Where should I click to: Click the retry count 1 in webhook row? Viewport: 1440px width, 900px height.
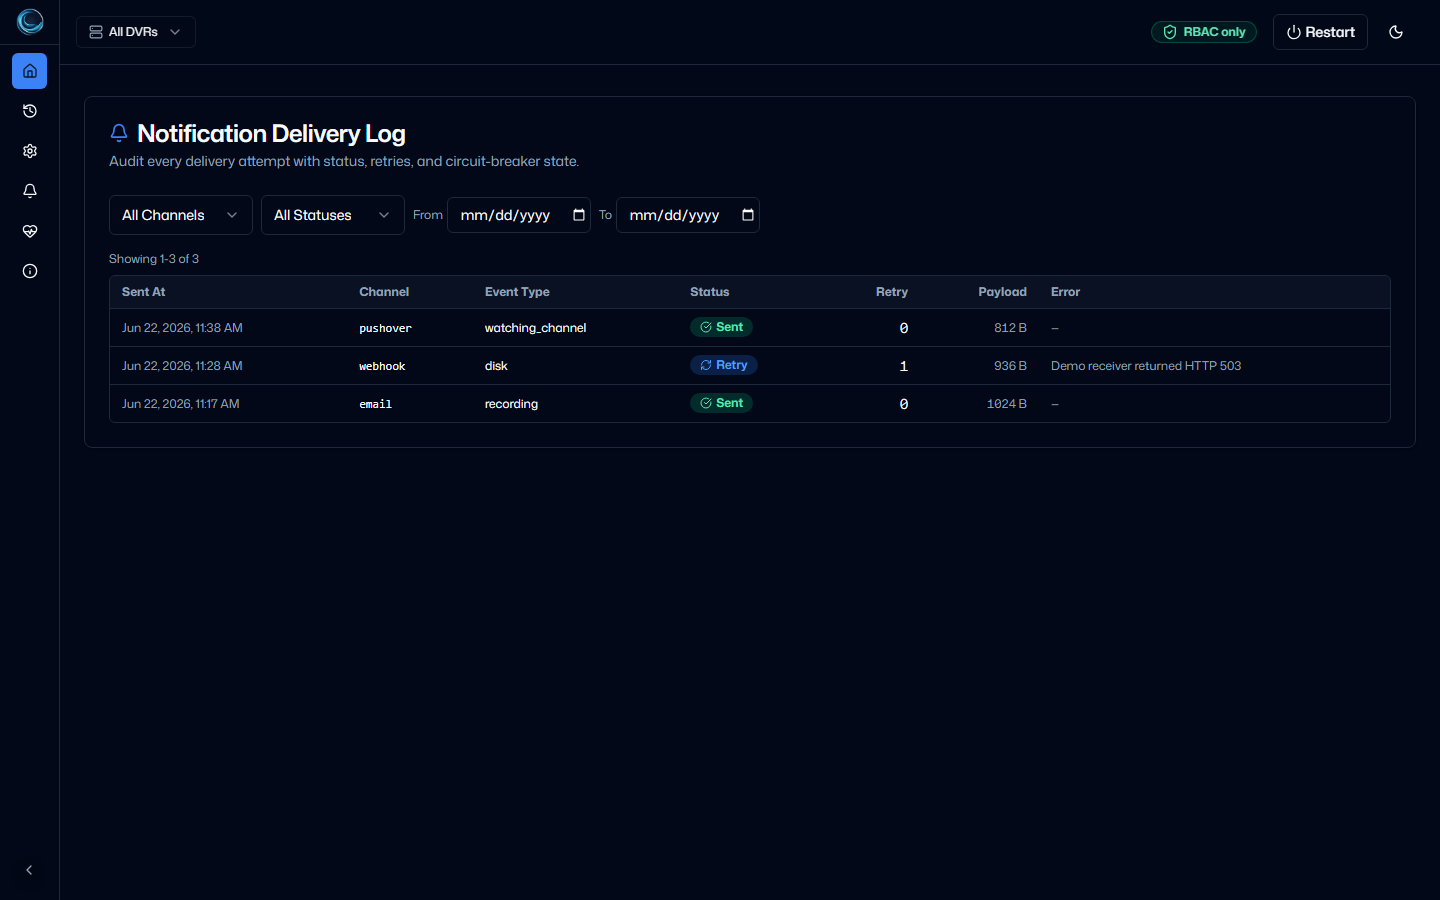tap(903, 366)
